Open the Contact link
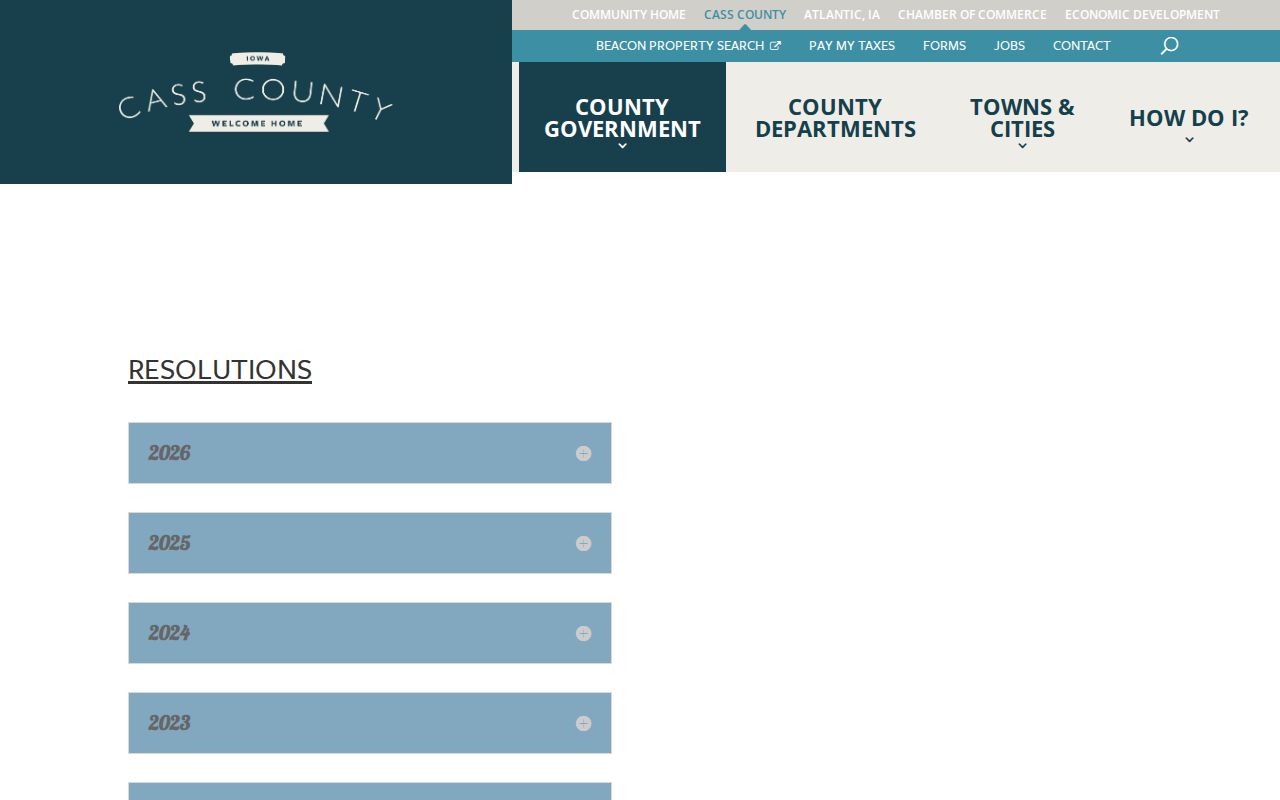Image resolution: width=1280 pixels, height=800 pixels. click(1081, 46)
